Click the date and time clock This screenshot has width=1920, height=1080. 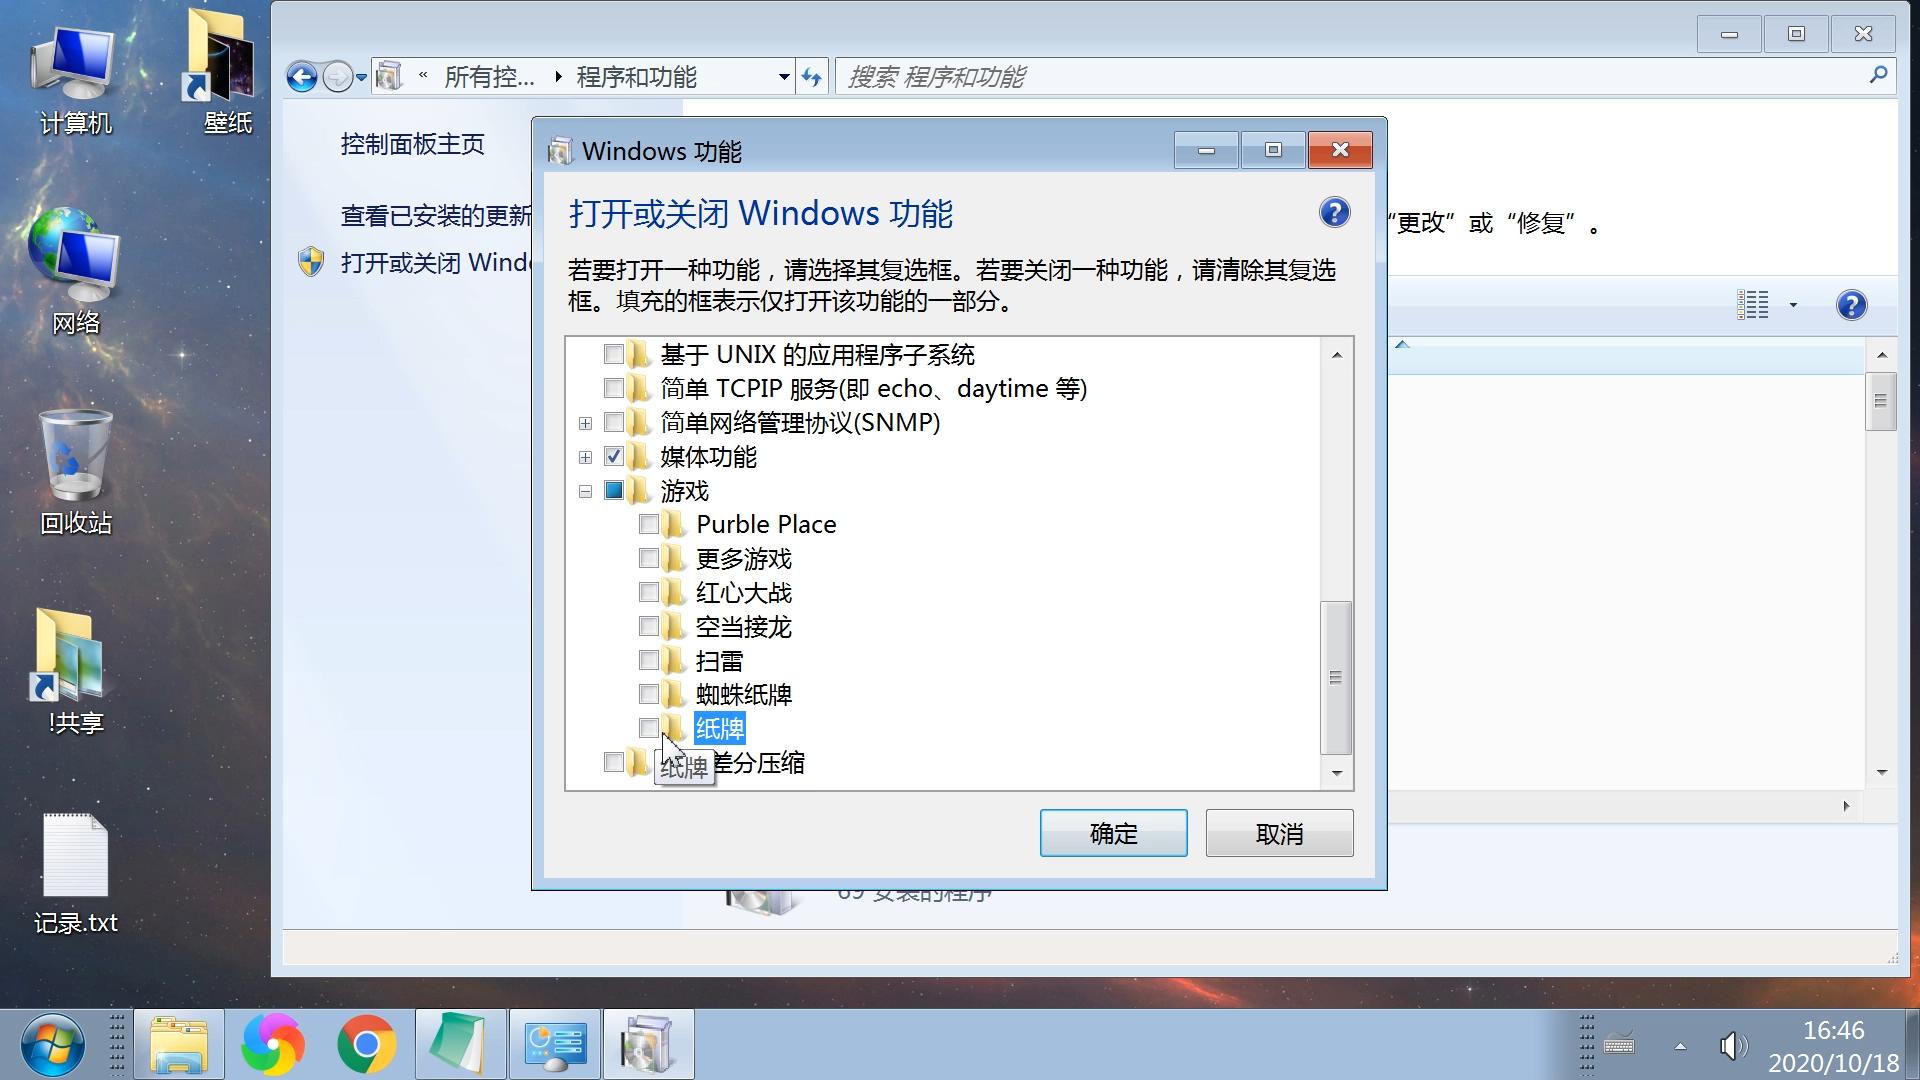point(1834,1046)
